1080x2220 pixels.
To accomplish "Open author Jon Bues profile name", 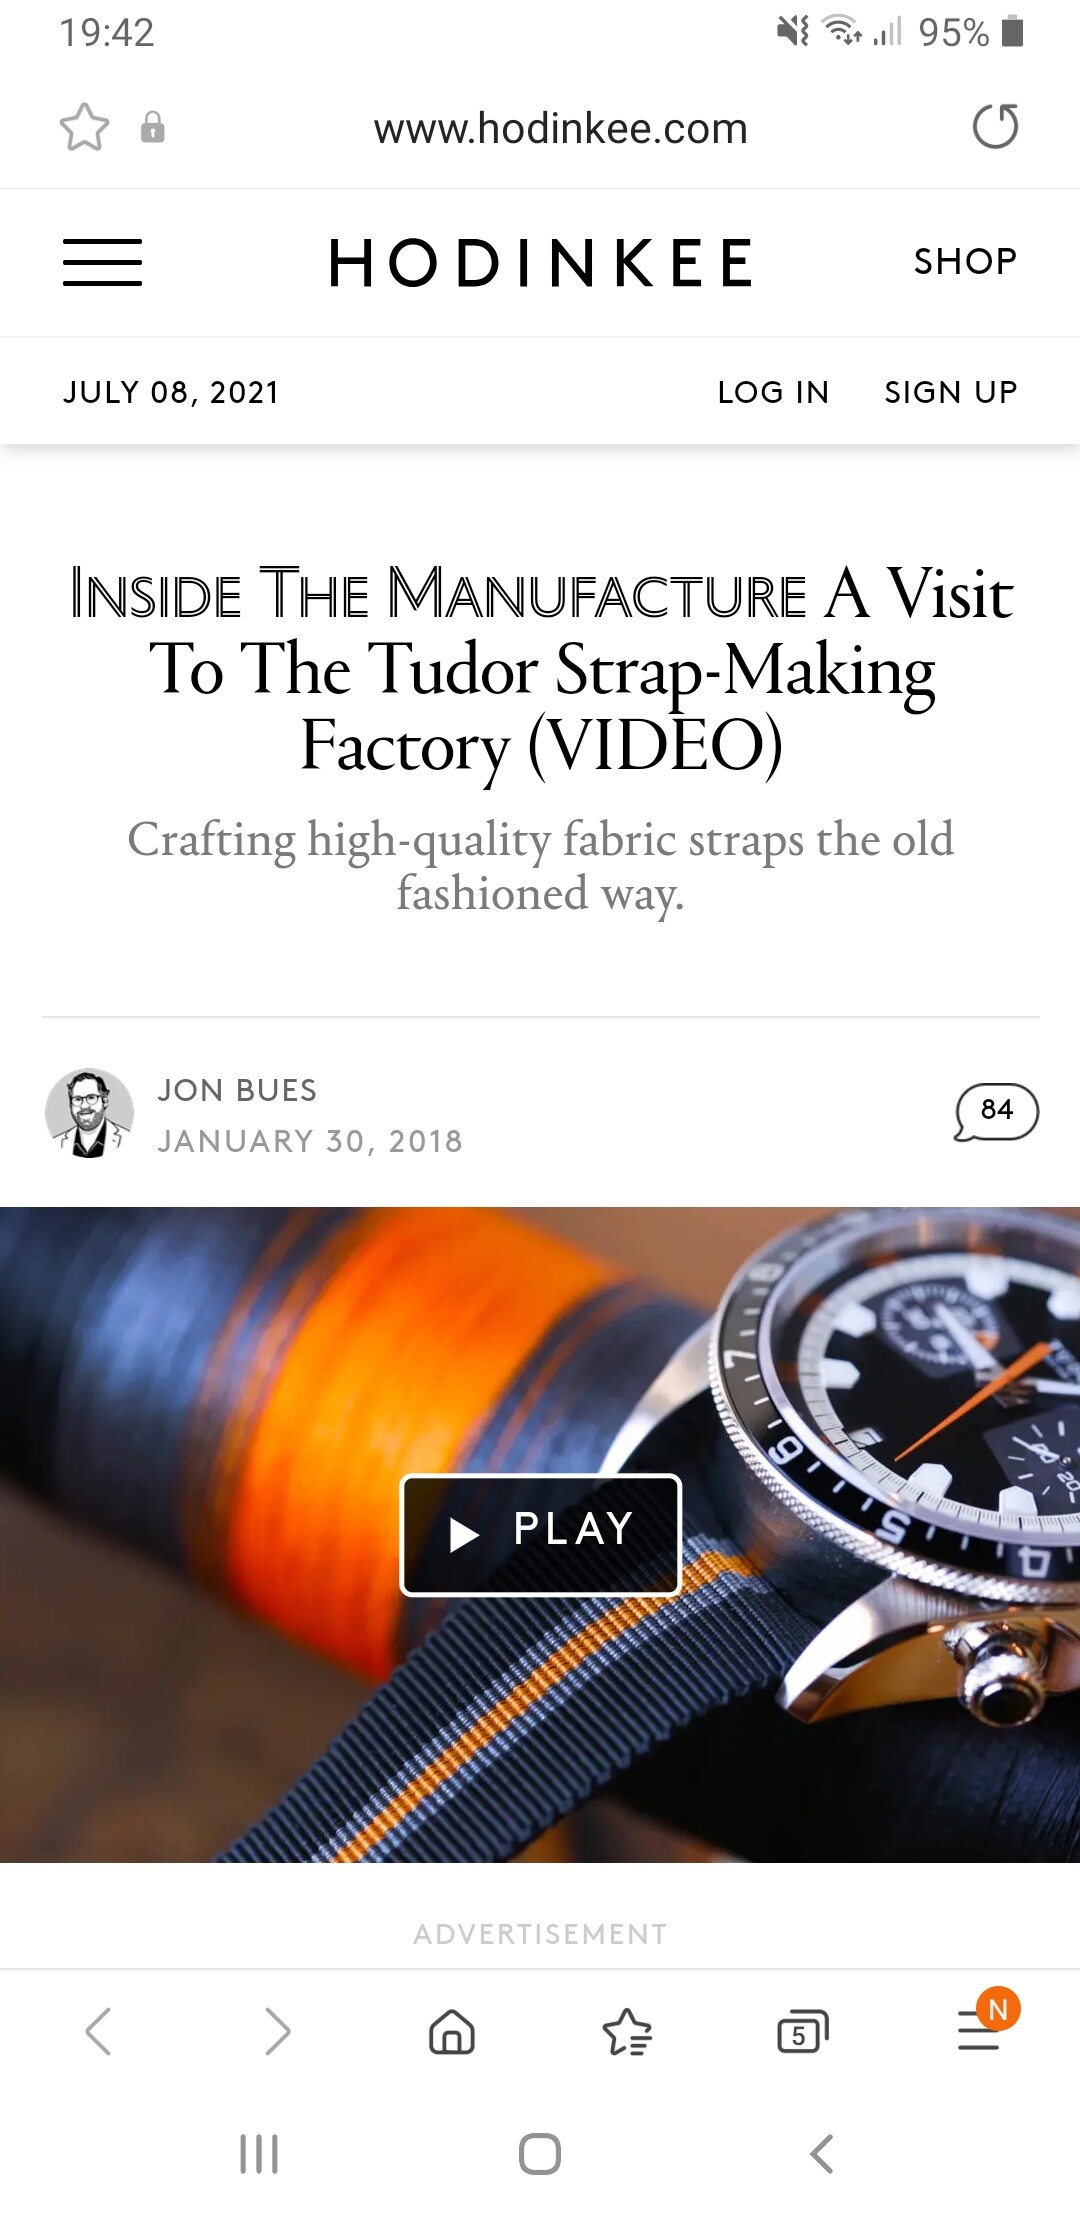I will (x=237, y=1090).
